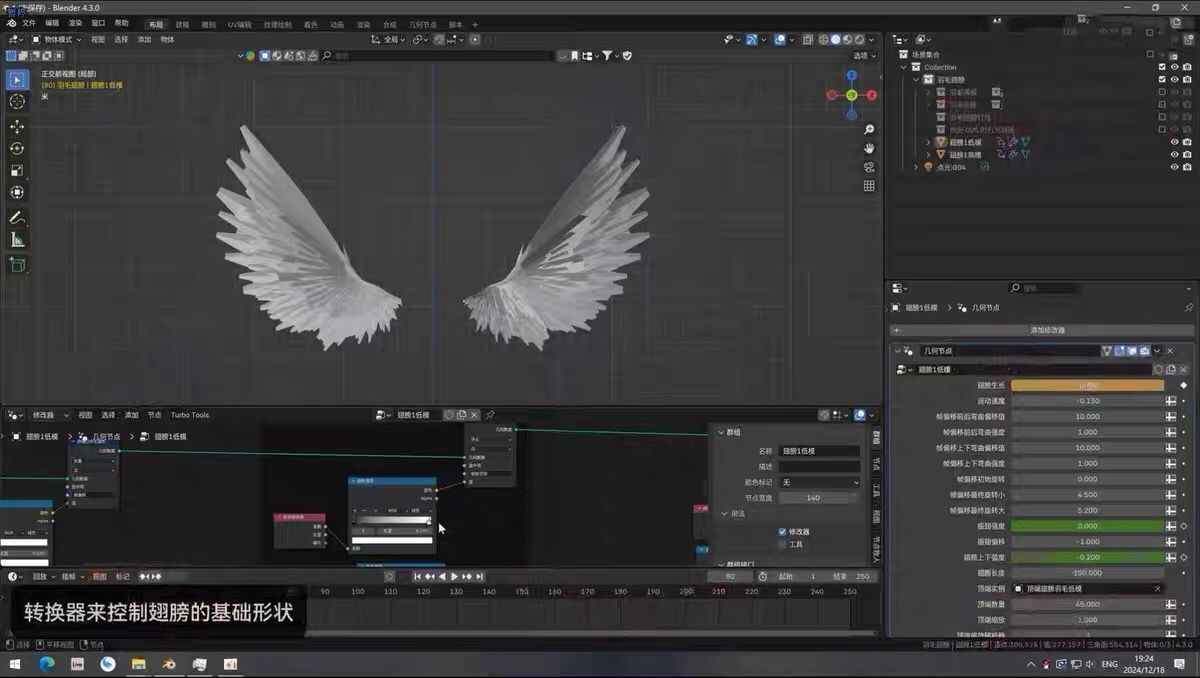1200x678 pixels.
Task: Pick the Scale tool
Action: pos(17,170)
